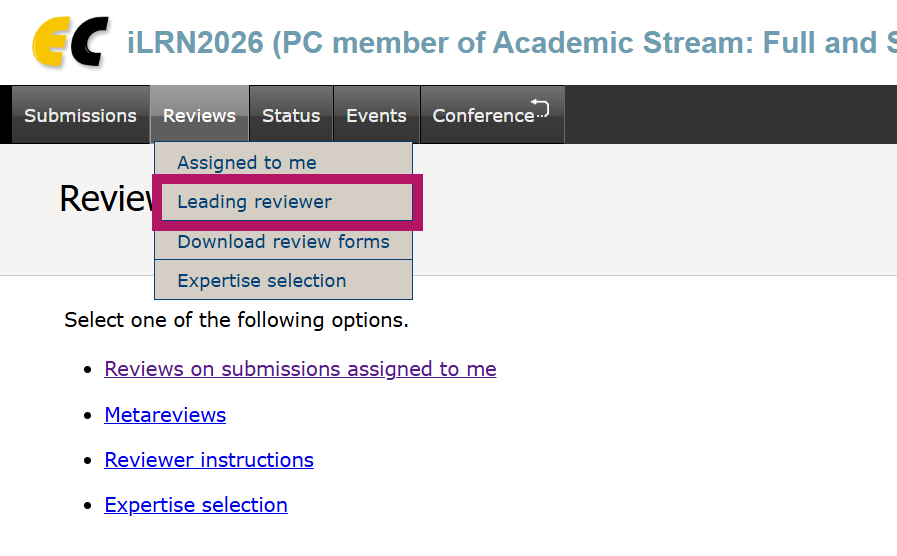Pick 'Expertise selection' from the dropdown menu
897x556 pixels.
tap(262, 281)
